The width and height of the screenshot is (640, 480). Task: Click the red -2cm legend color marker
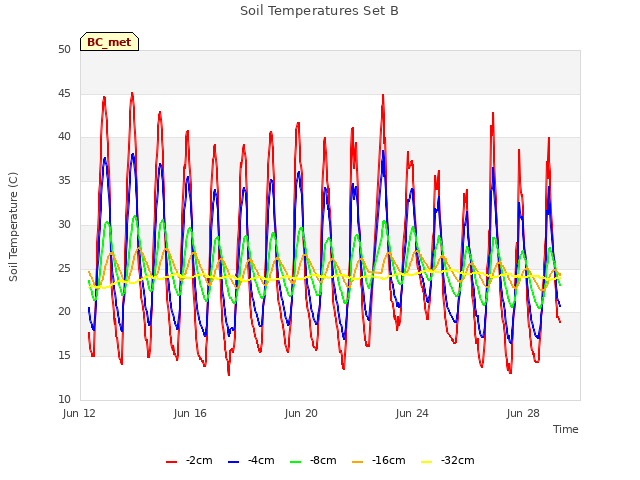click(x=171, y=462)
